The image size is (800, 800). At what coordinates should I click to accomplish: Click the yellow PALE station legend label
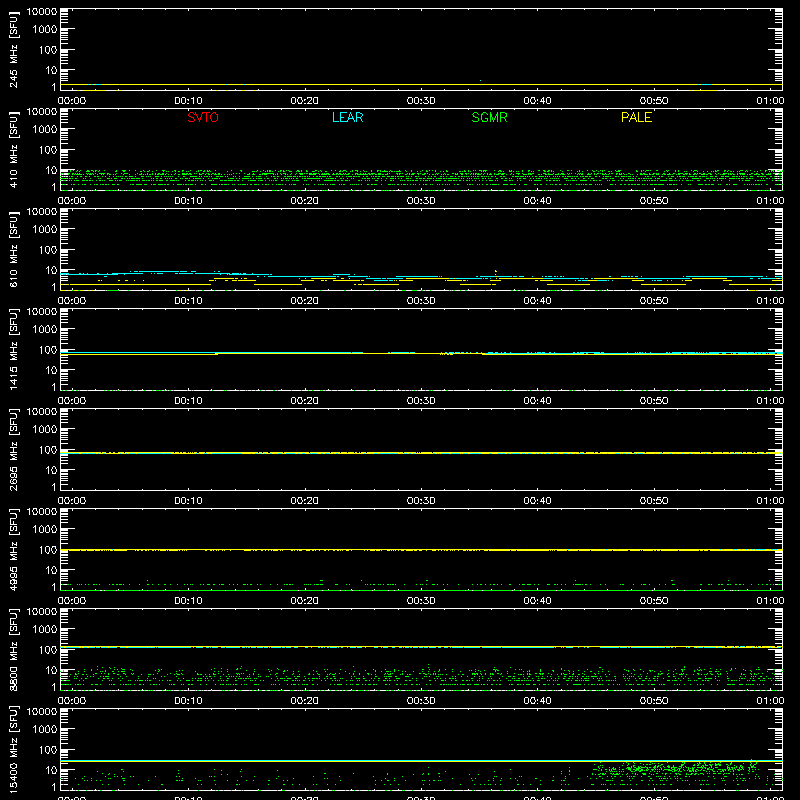[636, 117]
